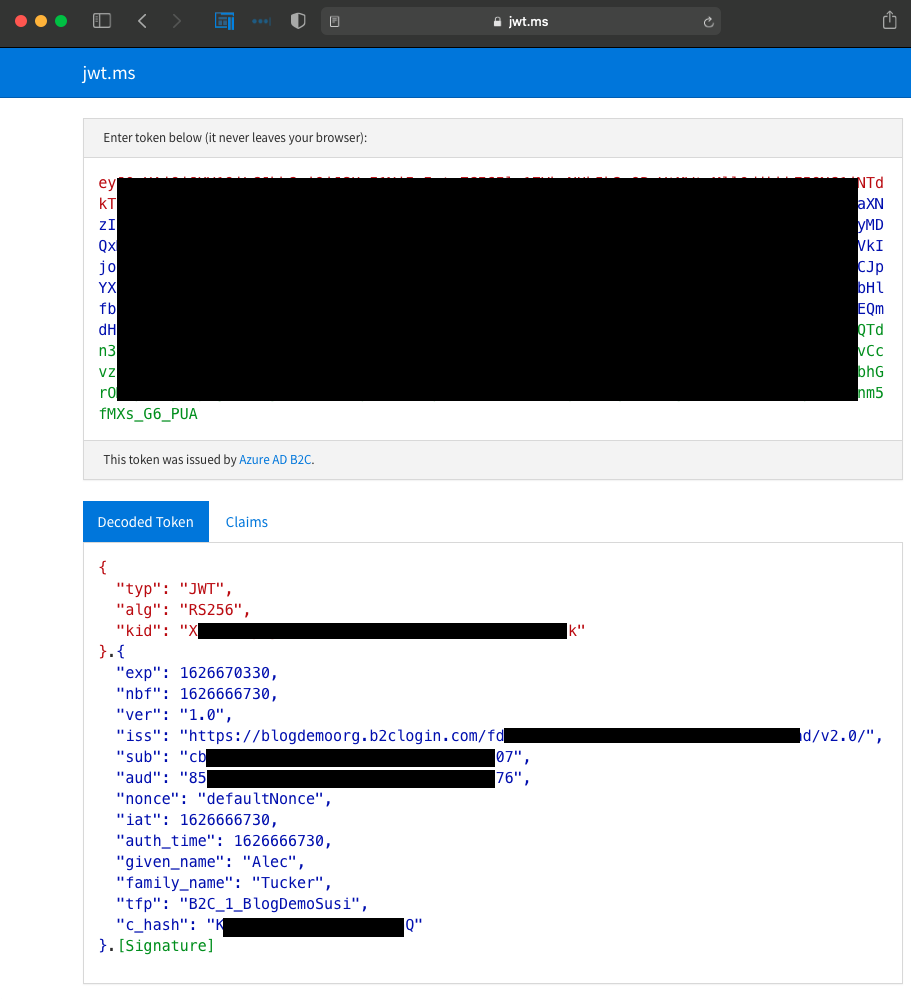Open the Azure AD B2C link

(x=275, y=459)
